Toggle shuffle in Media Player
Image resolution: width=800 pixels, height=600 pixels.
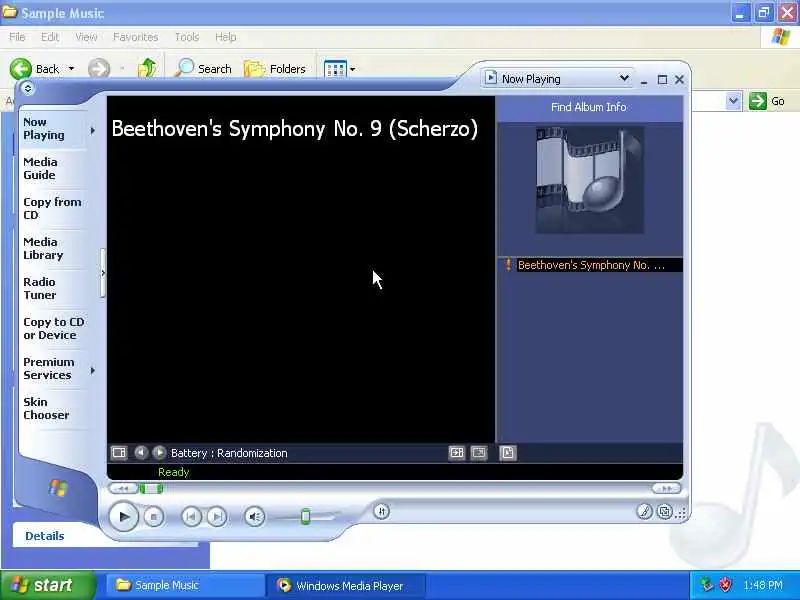pos(382,511)
